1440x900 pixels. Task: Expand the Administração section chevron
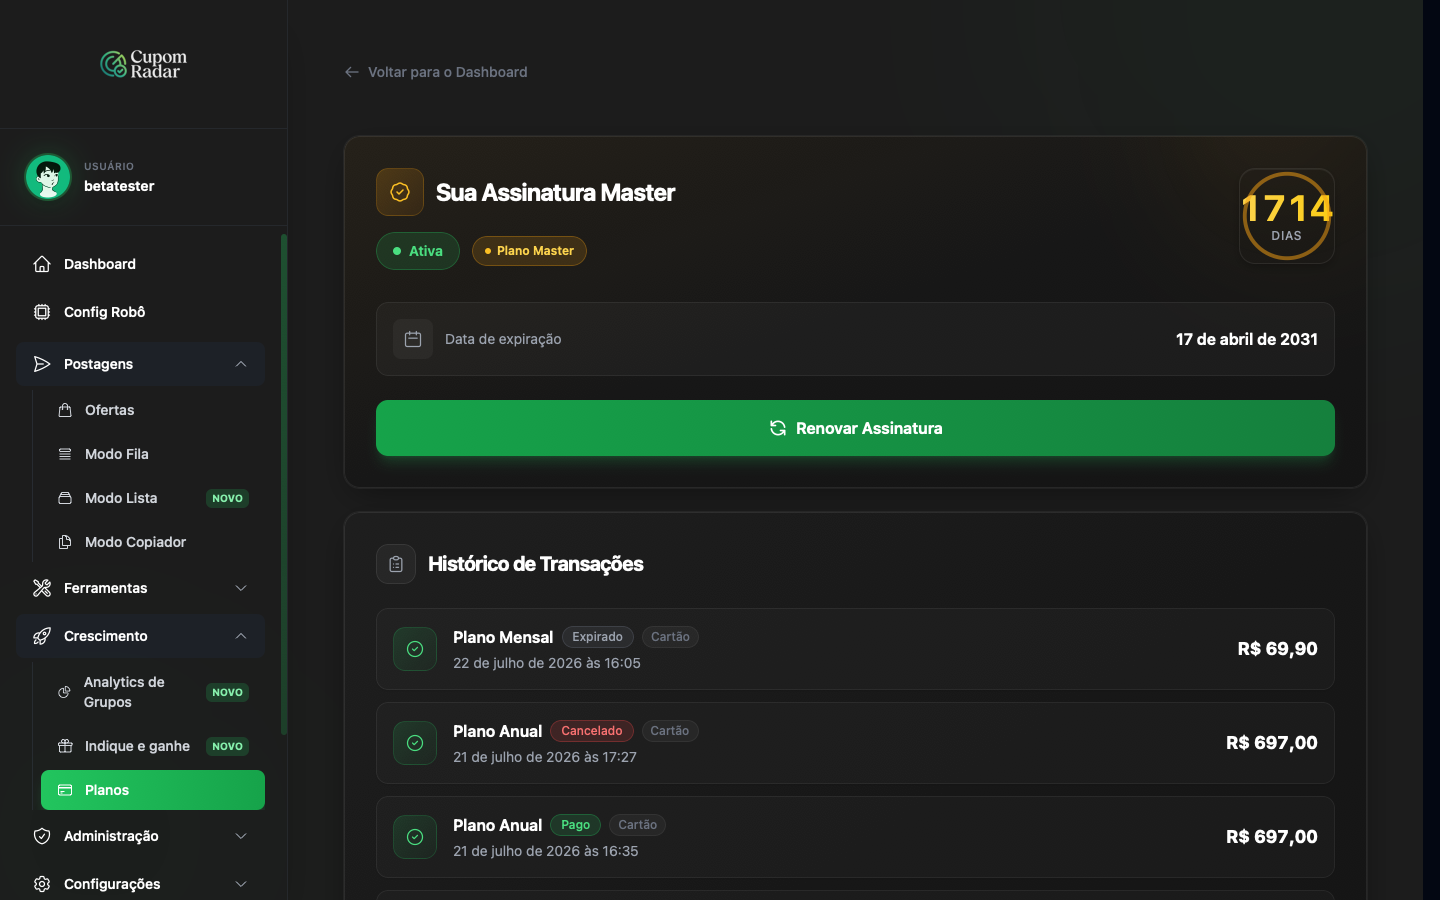click(241, 836)
